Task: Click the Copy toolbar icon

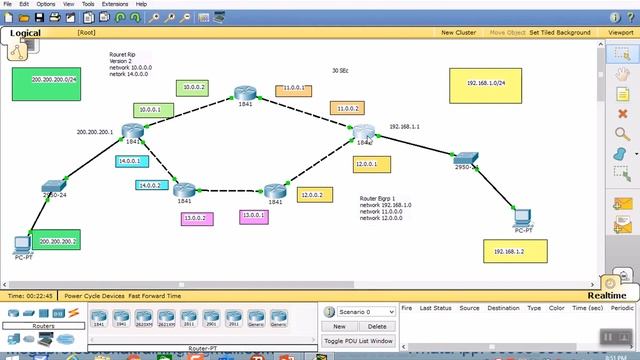Action: (89, 18)
